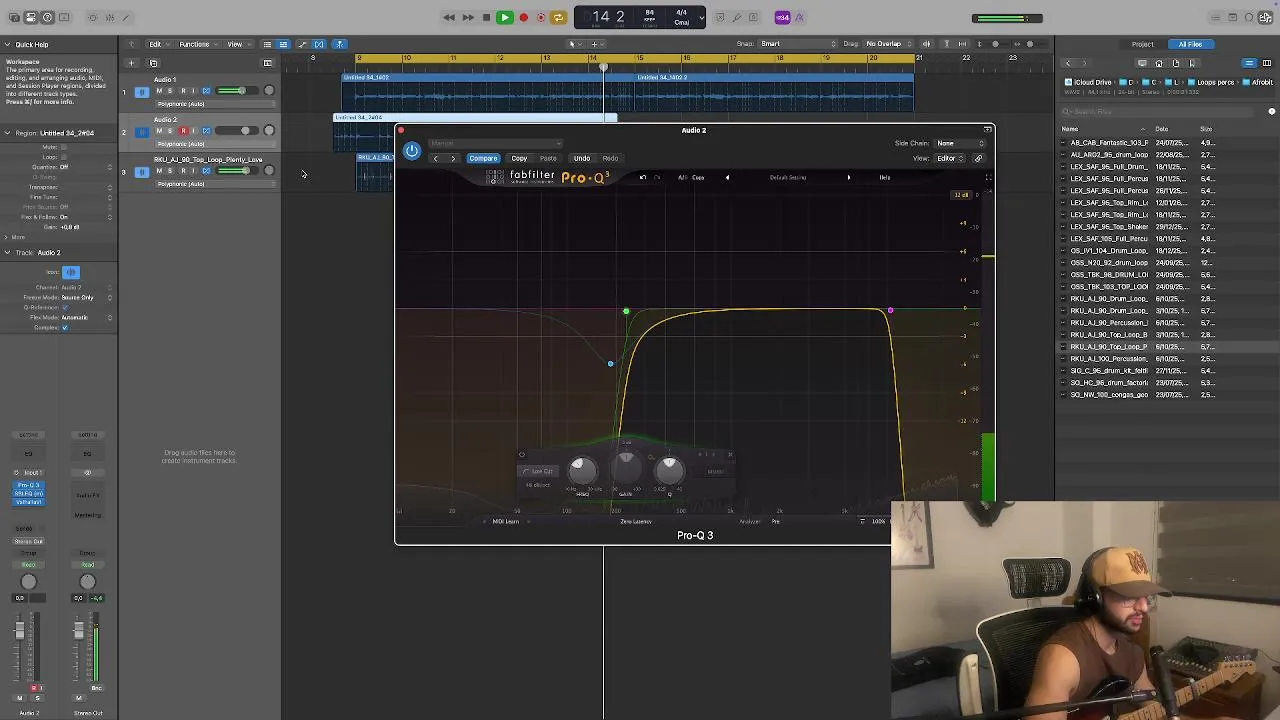Toggle the automation show/hide icon
Viewport: 1280px width, 720px height.
pyautogui.click(x=302, y=44)
